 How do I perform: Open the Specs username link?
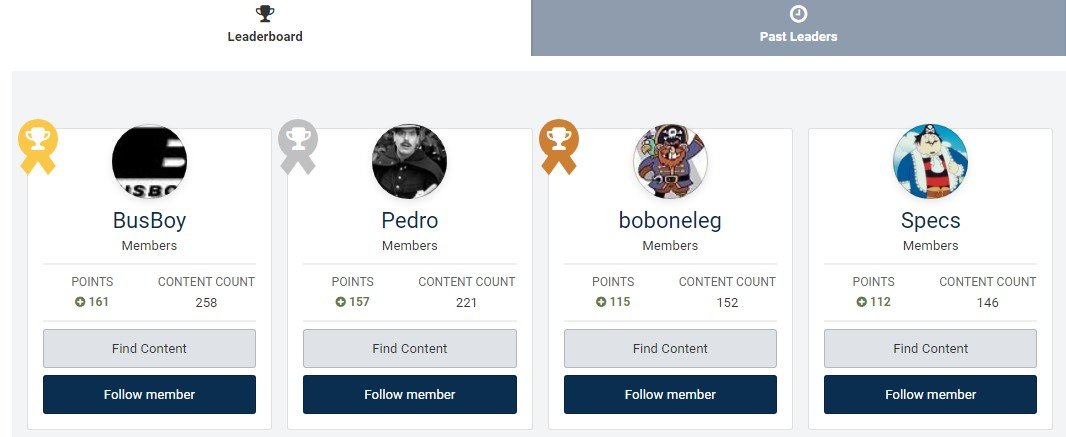(931, 220)
